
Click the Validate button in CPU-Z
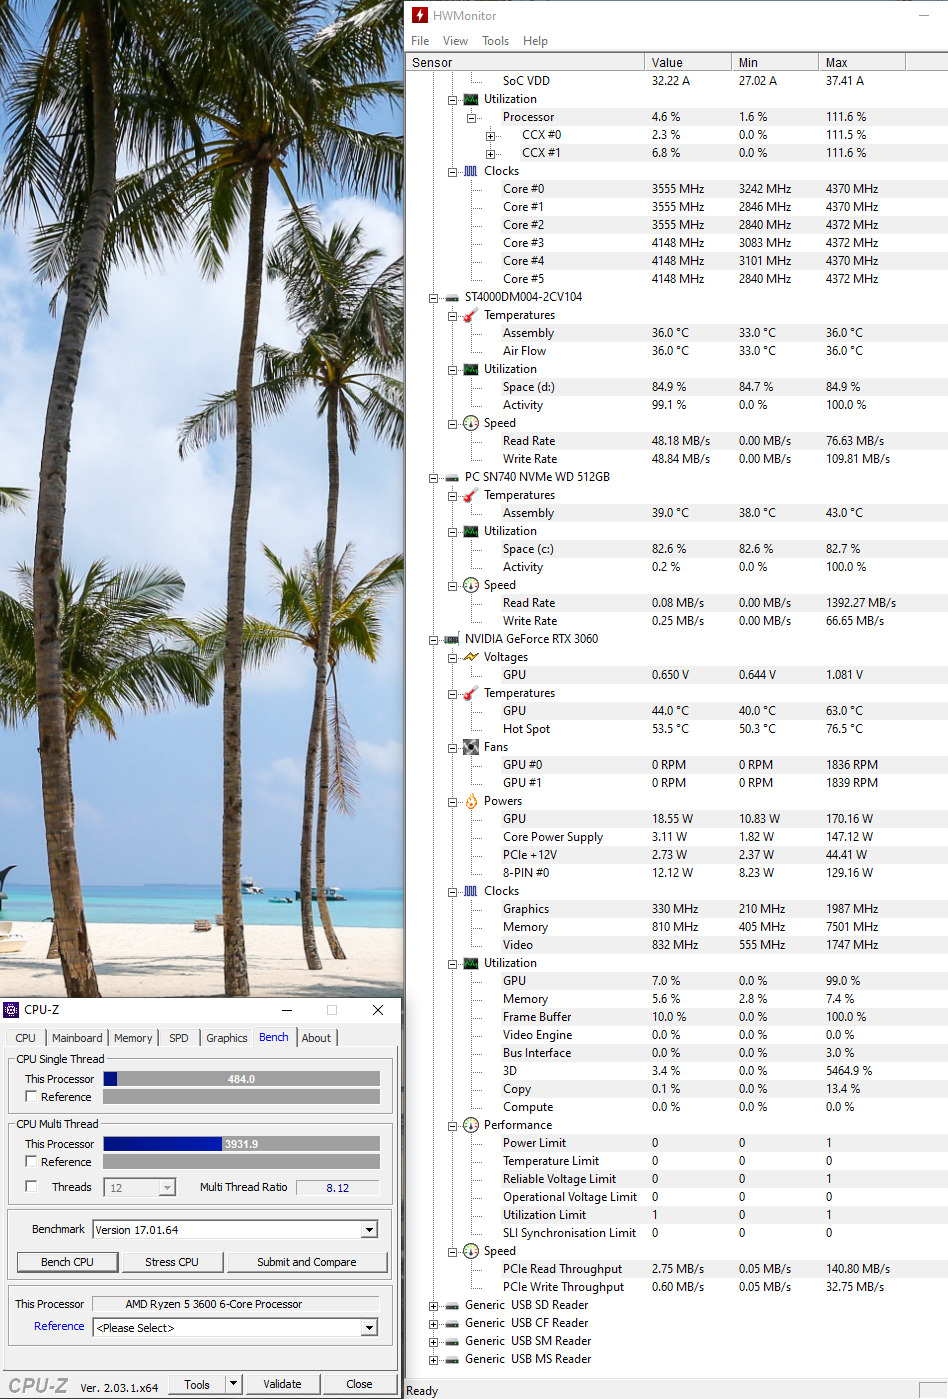[282, 1384]
